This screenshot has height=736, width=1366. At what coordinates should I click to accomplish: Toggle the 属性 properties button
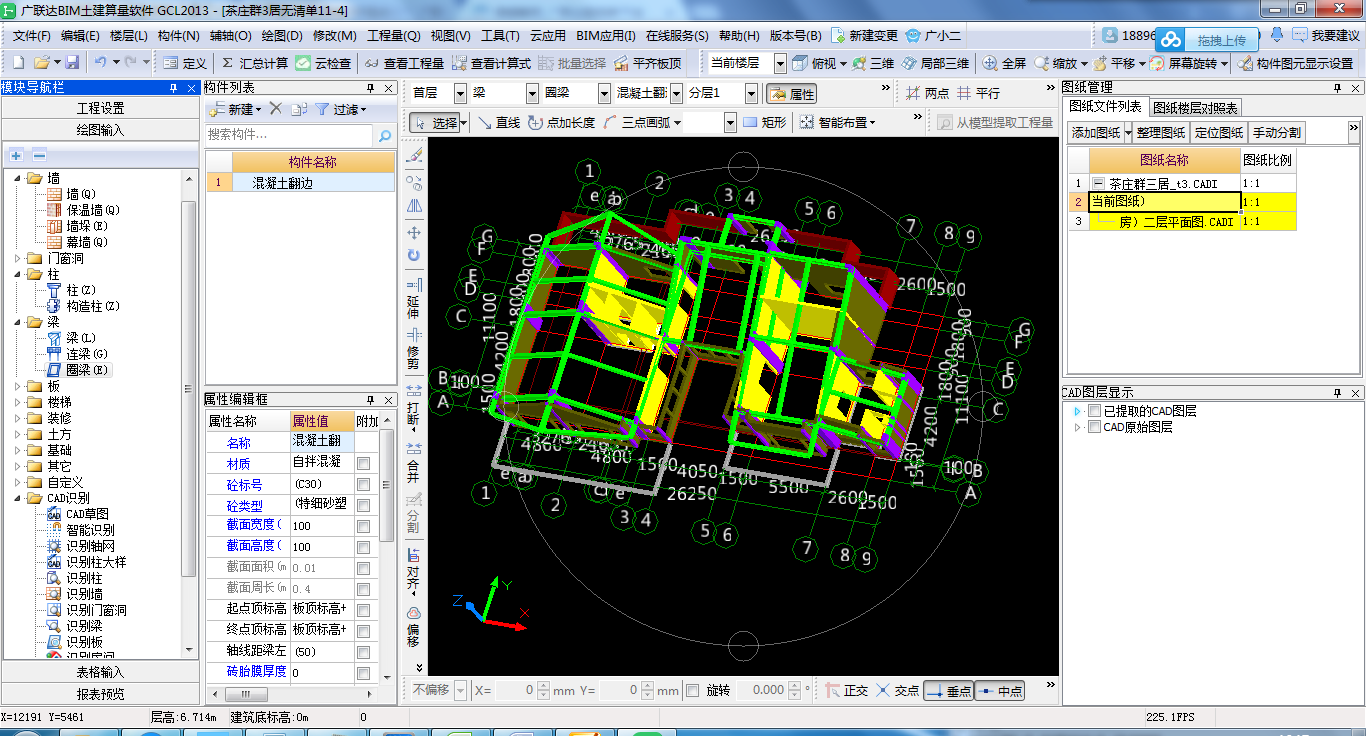791,94
